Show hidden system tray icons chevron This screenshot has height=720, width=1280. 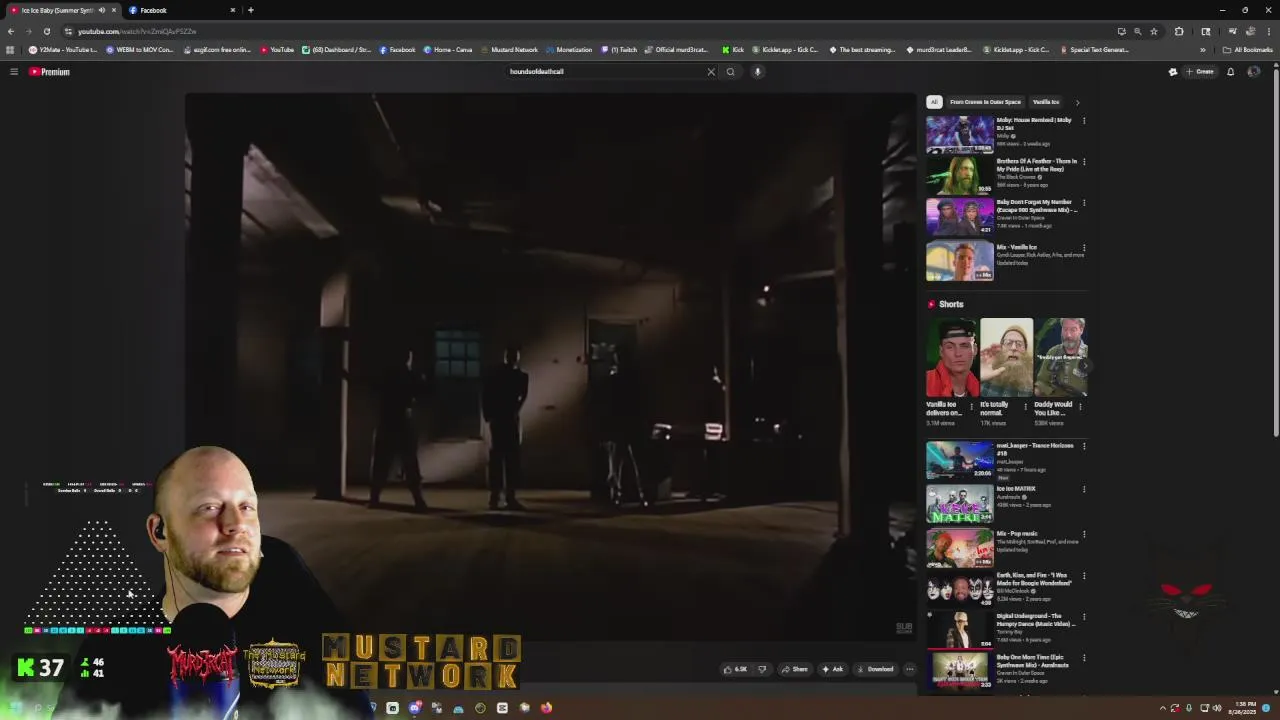pos(1162,708)
